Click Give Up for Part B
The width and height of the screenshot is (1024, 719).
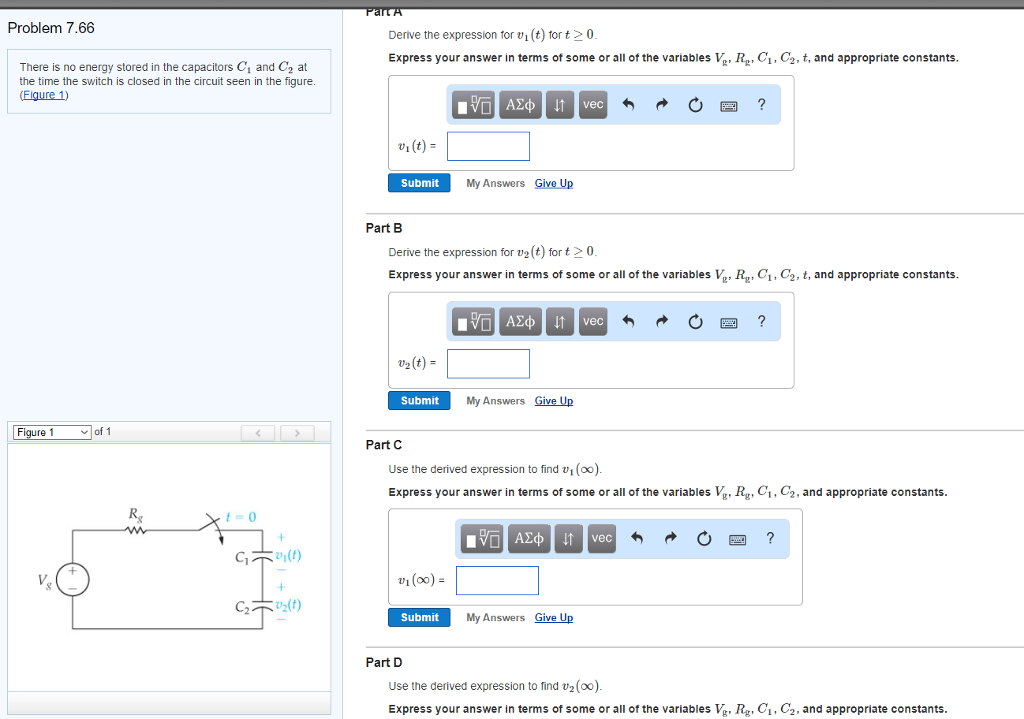point(553,400)
